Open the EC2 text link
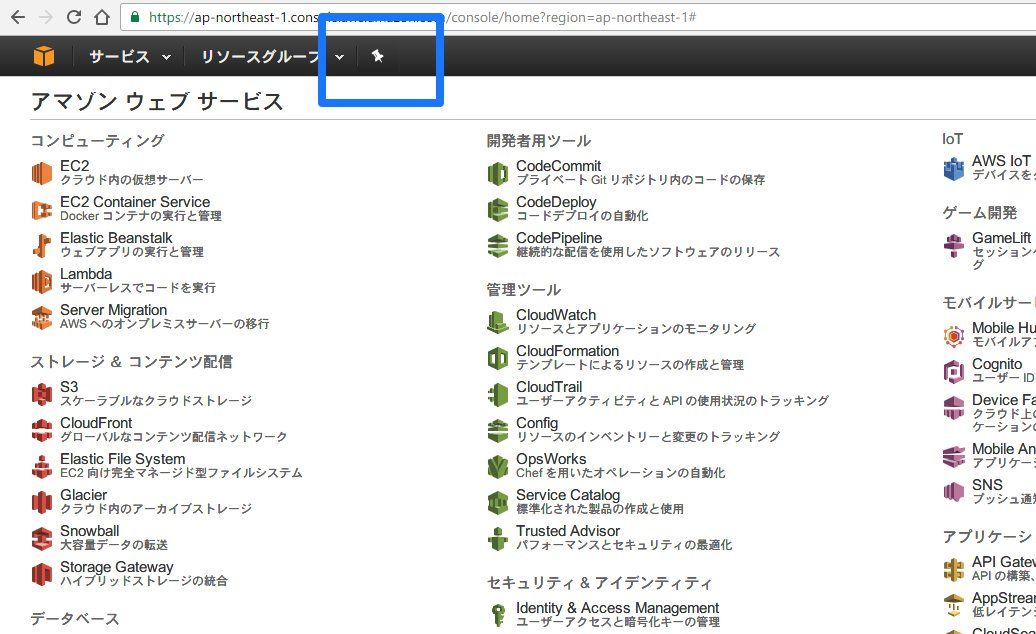 pos(74,166)
